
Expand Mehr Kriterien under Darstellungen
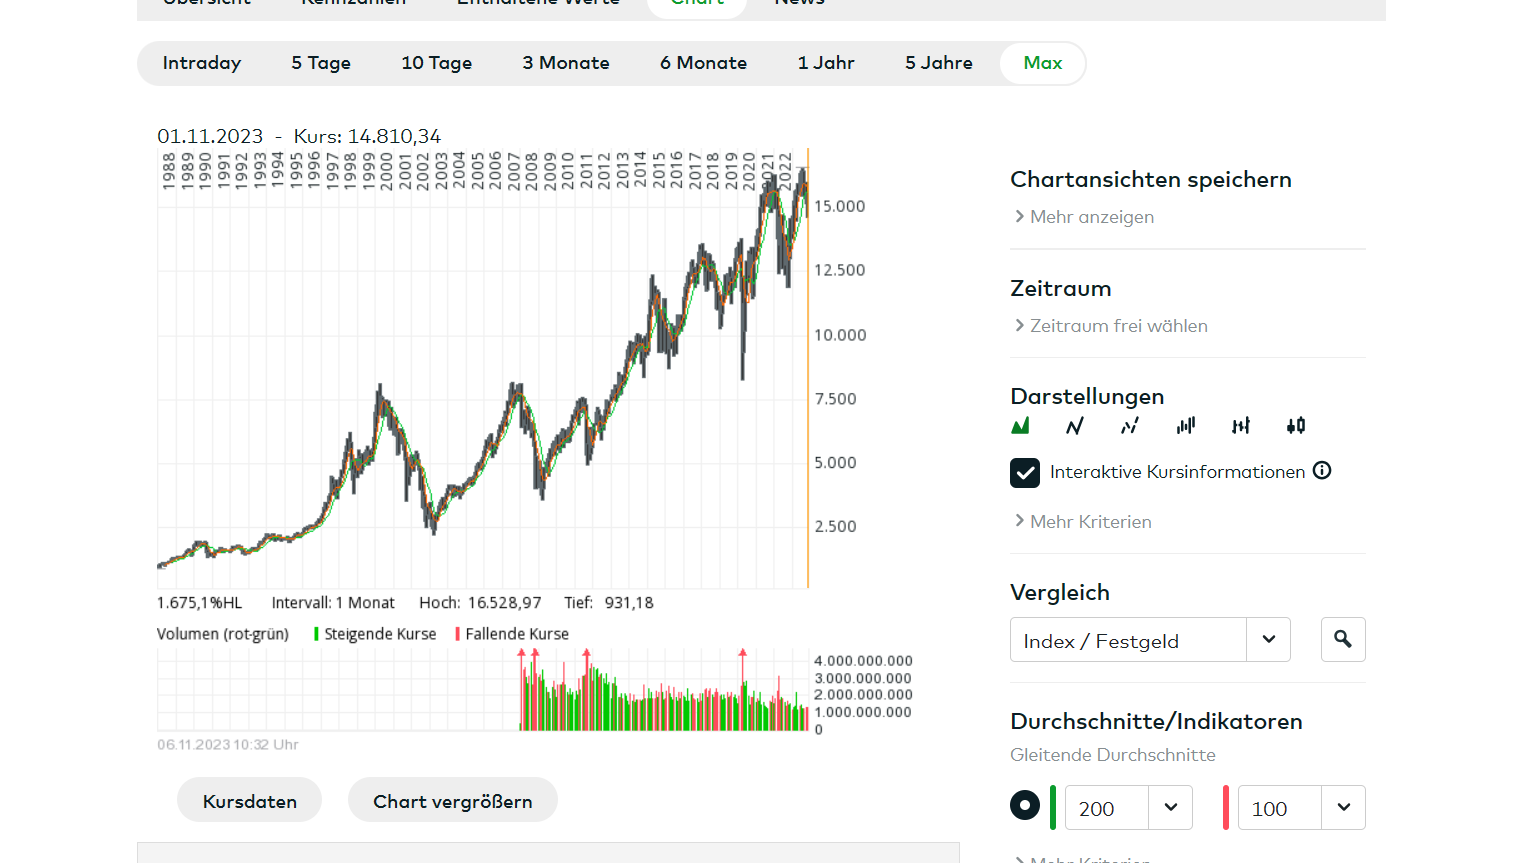[x=1090, y=522]
